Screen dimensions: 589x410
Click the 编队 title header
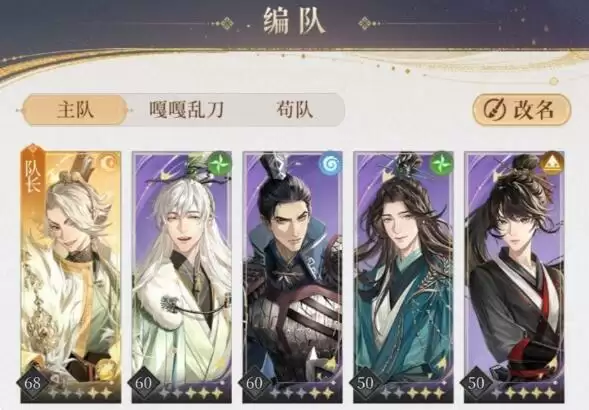[x=294, y=21]
